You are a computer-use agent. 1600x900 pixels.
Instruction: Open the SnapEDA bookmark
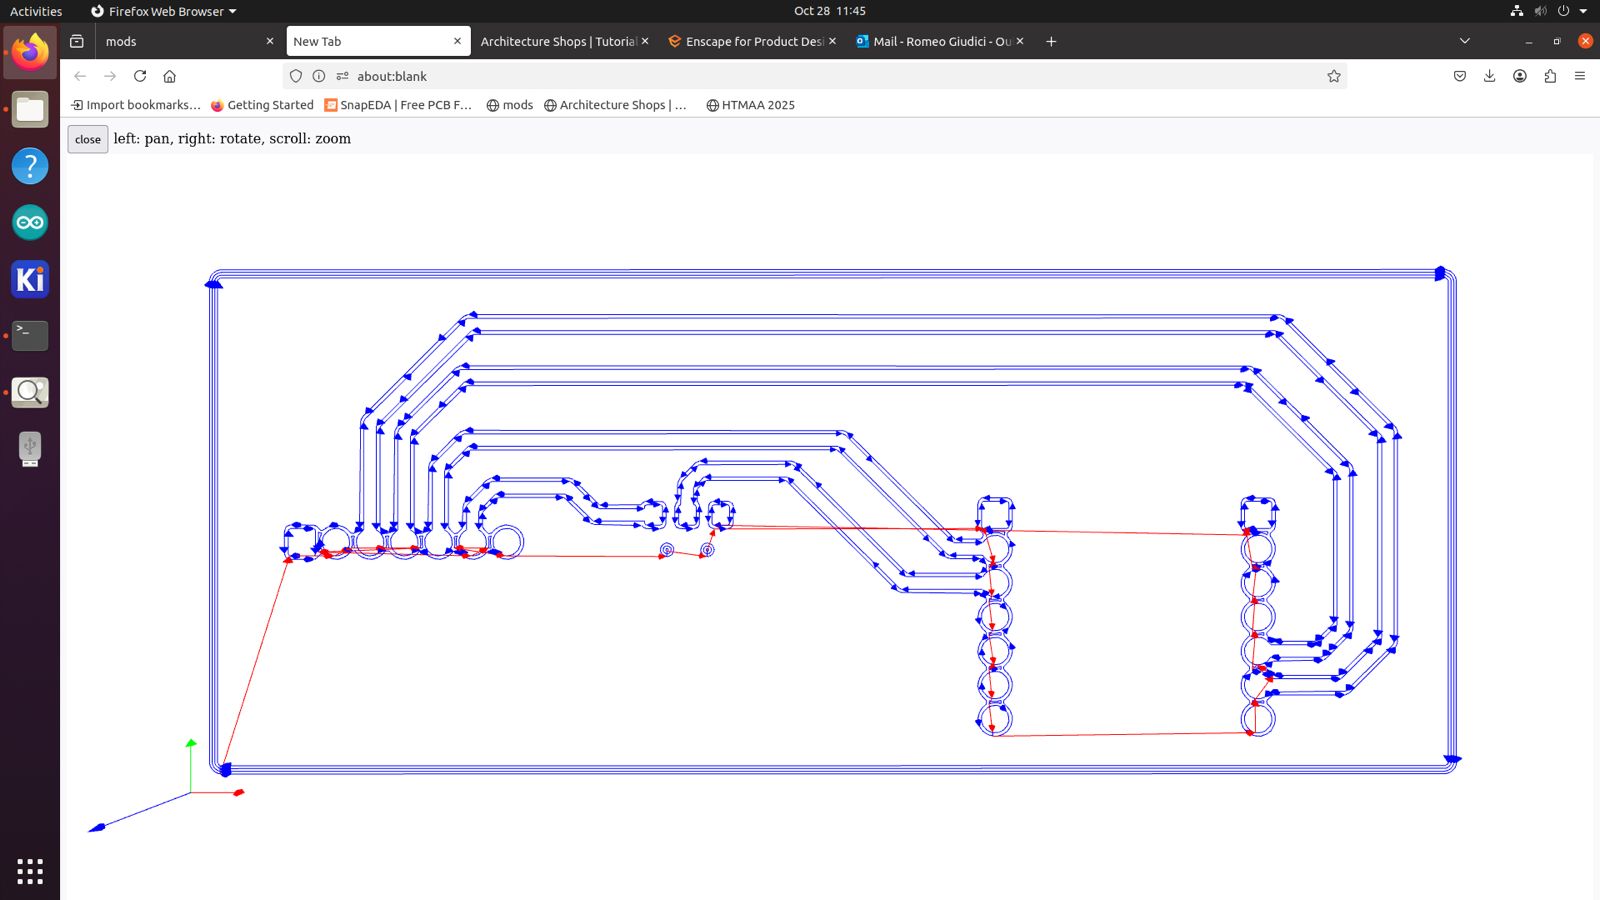point(397,105)
